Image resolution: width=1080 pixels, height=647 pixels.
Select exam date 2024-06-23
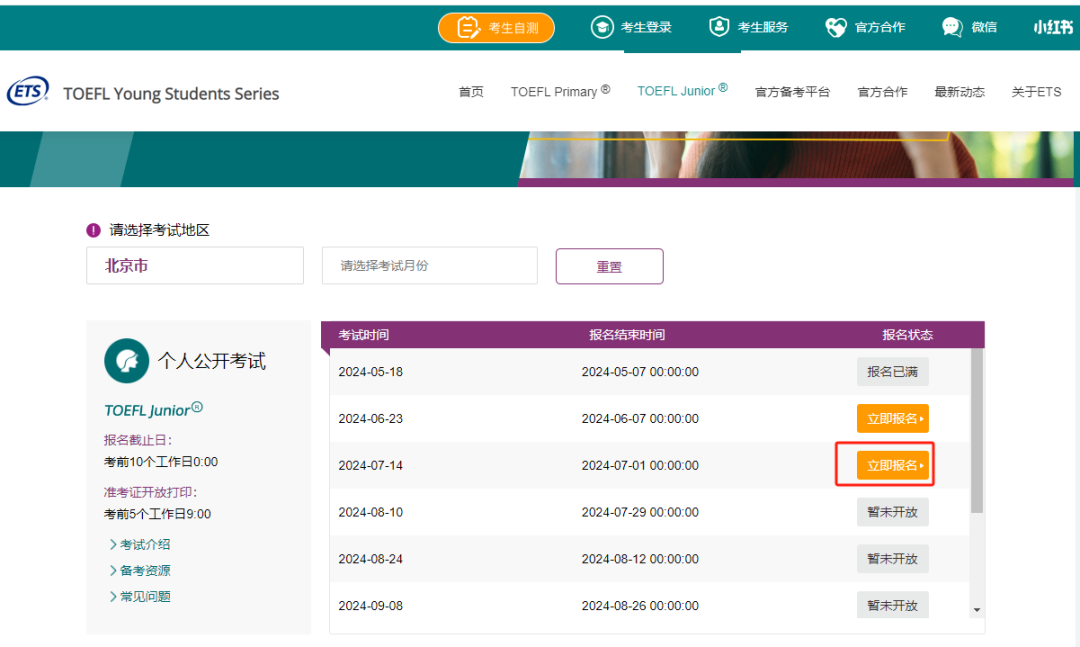[x=371, y=419]
